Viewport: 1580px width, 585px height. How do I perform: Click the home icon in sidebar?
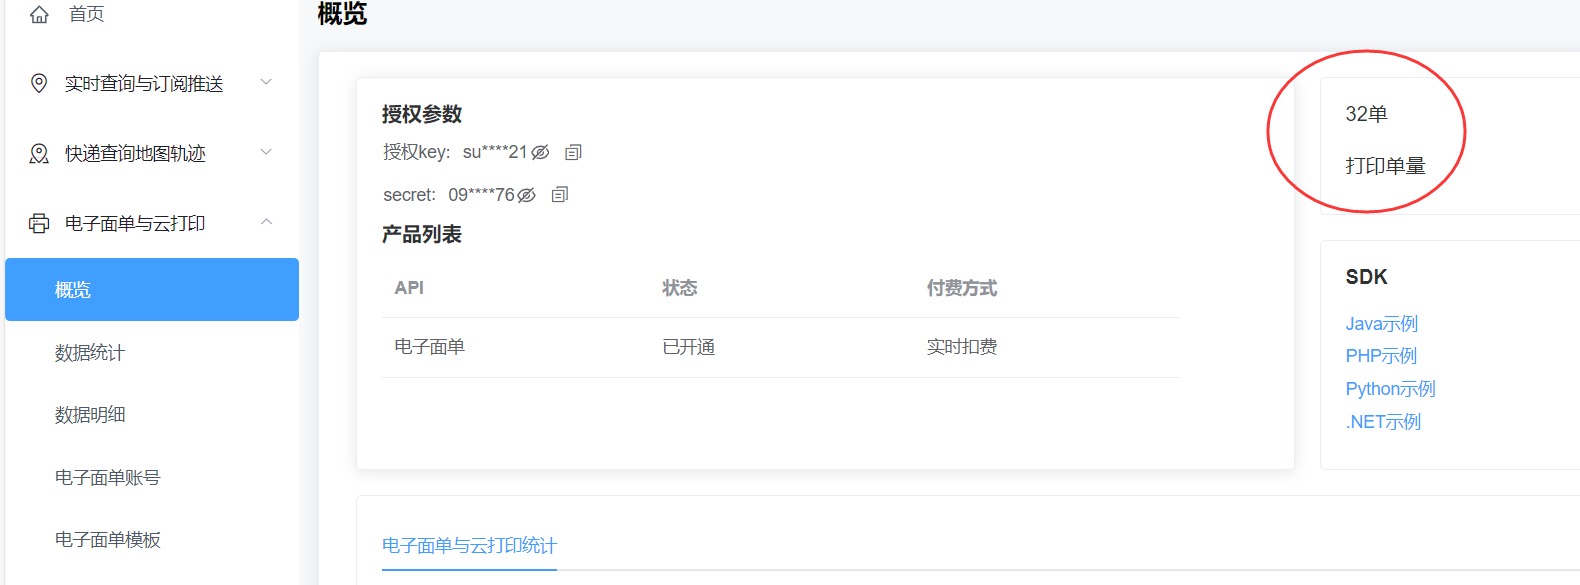click(39, 14)
